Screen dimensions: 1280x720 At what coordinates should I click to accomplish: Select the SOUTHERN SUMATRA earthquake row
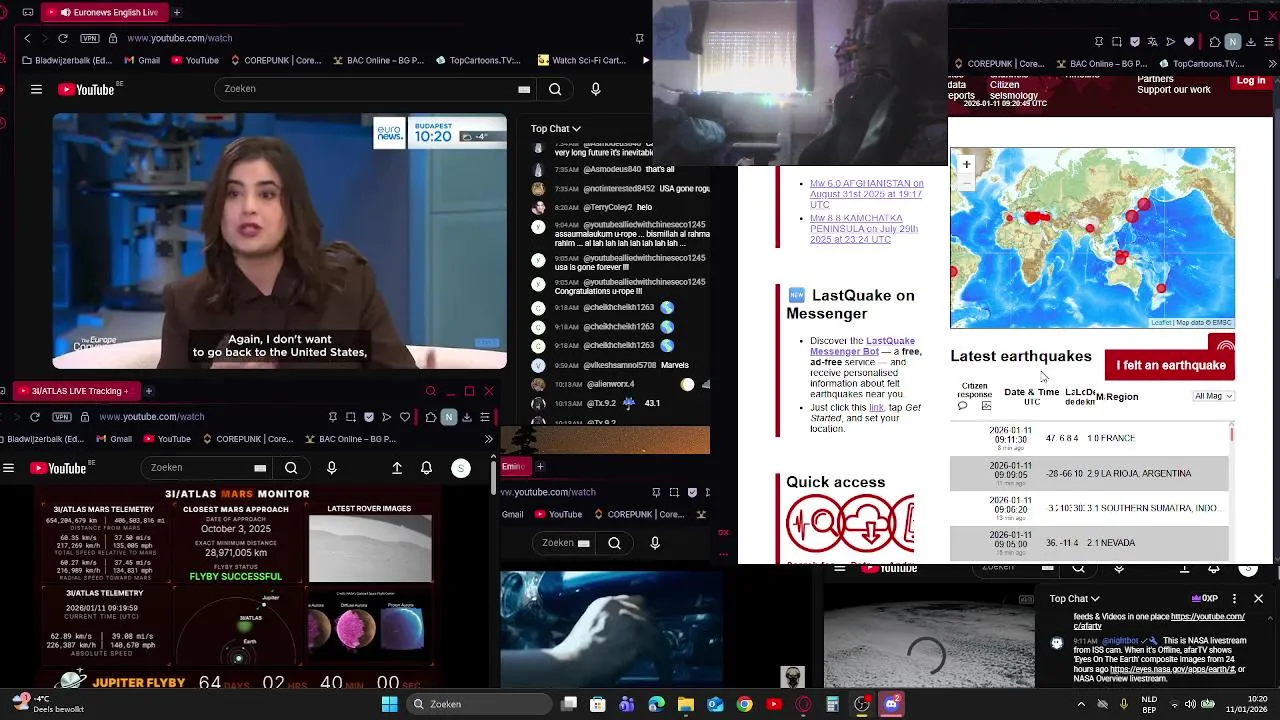coord(1089,508)
